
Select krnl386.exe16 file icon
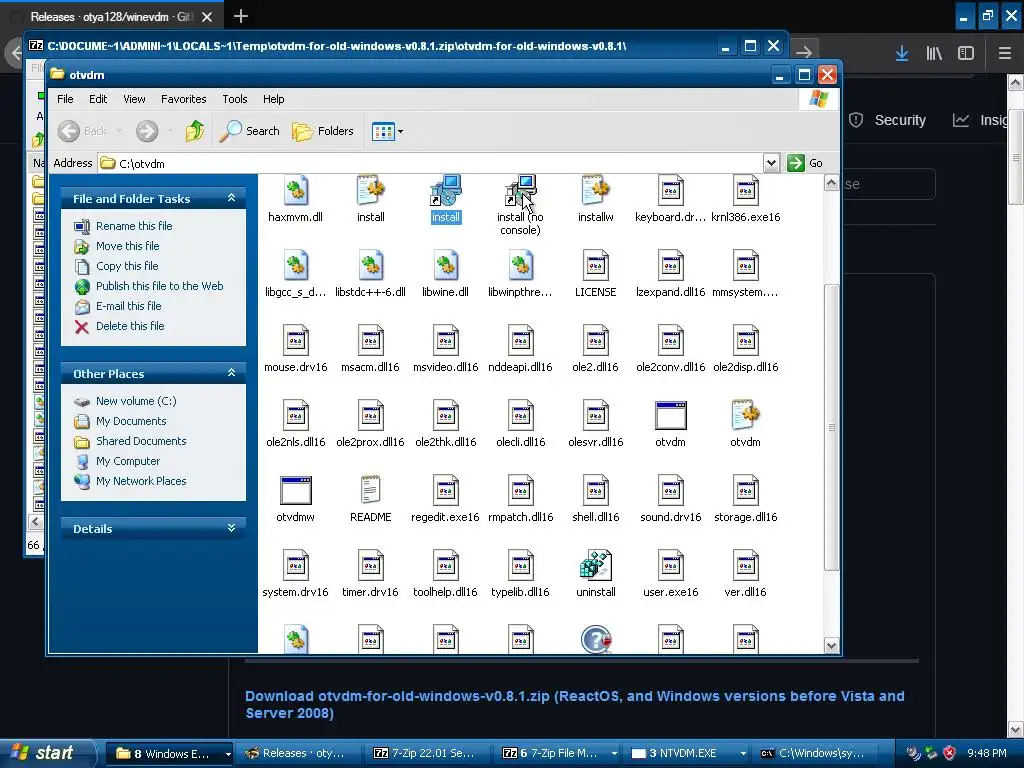[x=745, y=192]
